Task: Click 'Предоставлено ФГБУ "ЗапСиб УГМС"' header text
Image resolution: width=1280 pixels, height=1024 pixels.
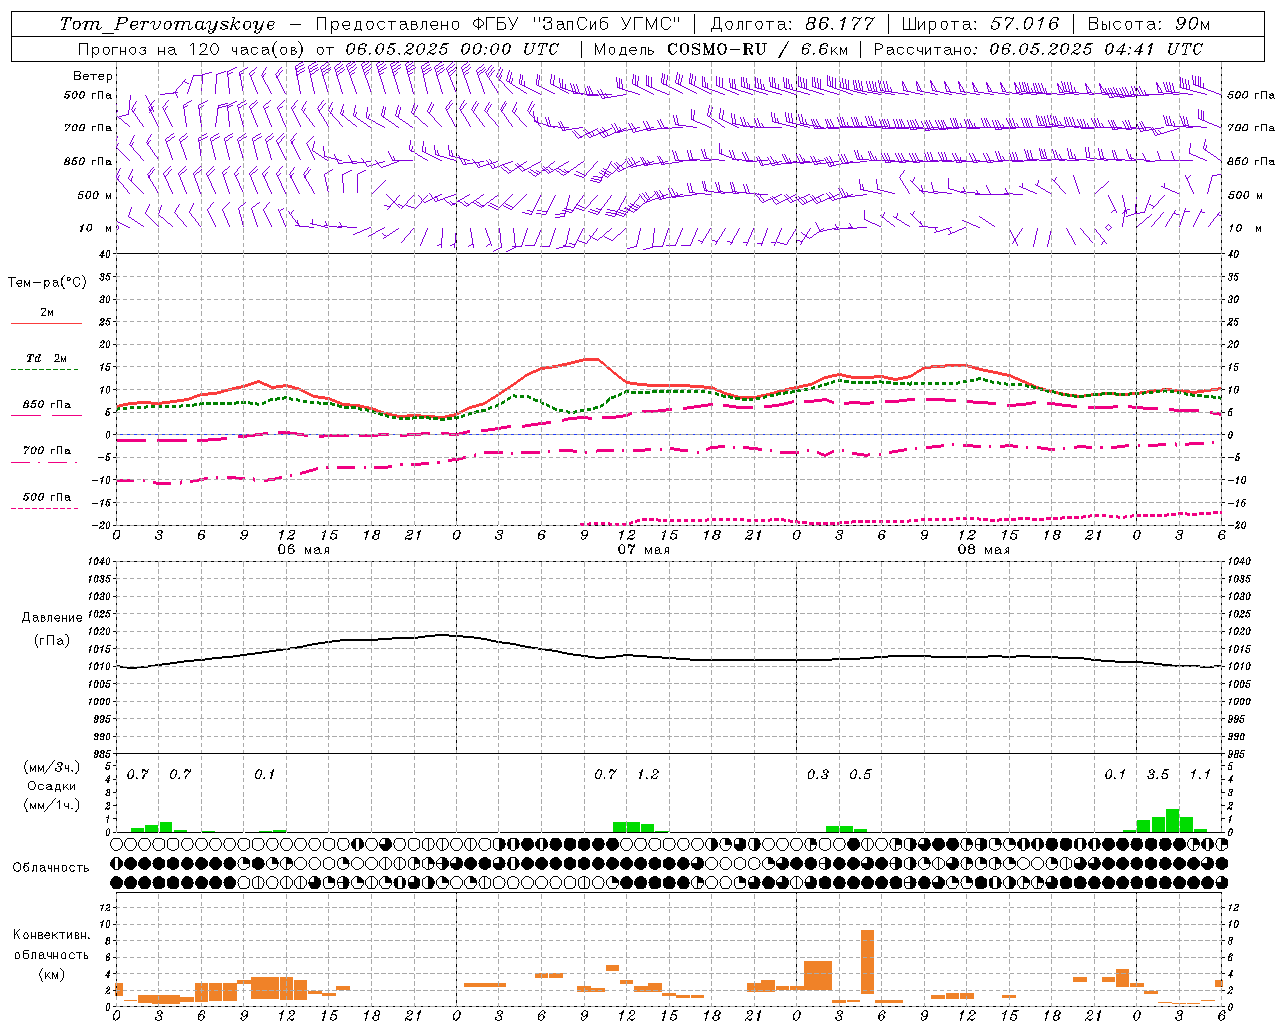Action: point(497,24)
